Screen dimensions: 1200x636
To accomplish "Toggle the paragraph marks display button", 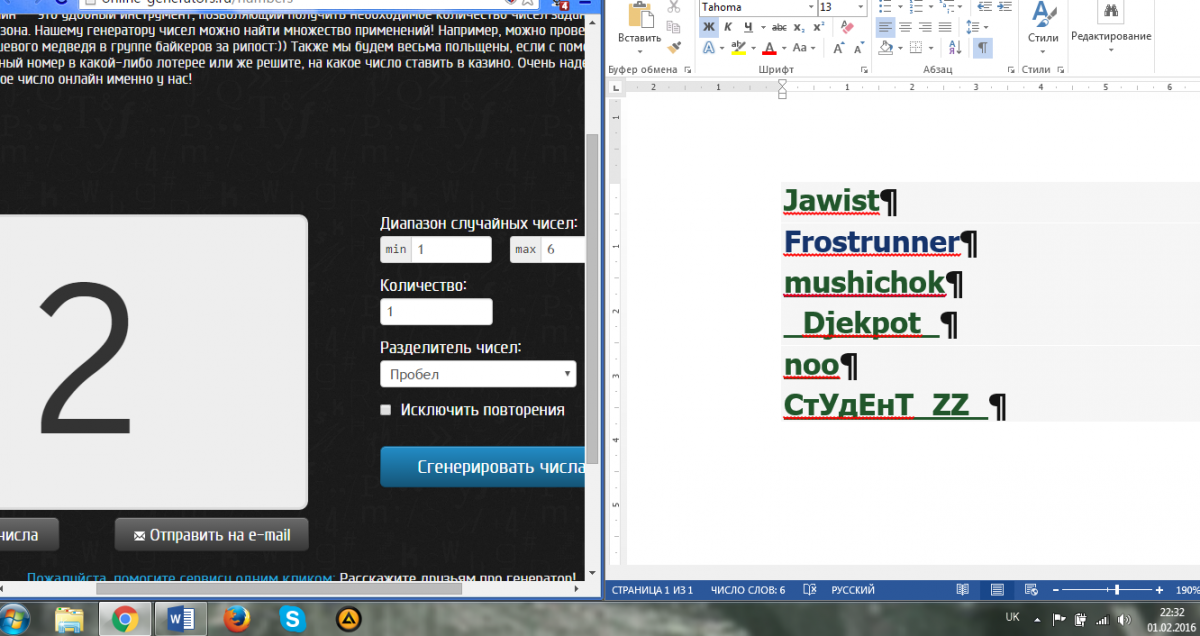I will point(982,47).
